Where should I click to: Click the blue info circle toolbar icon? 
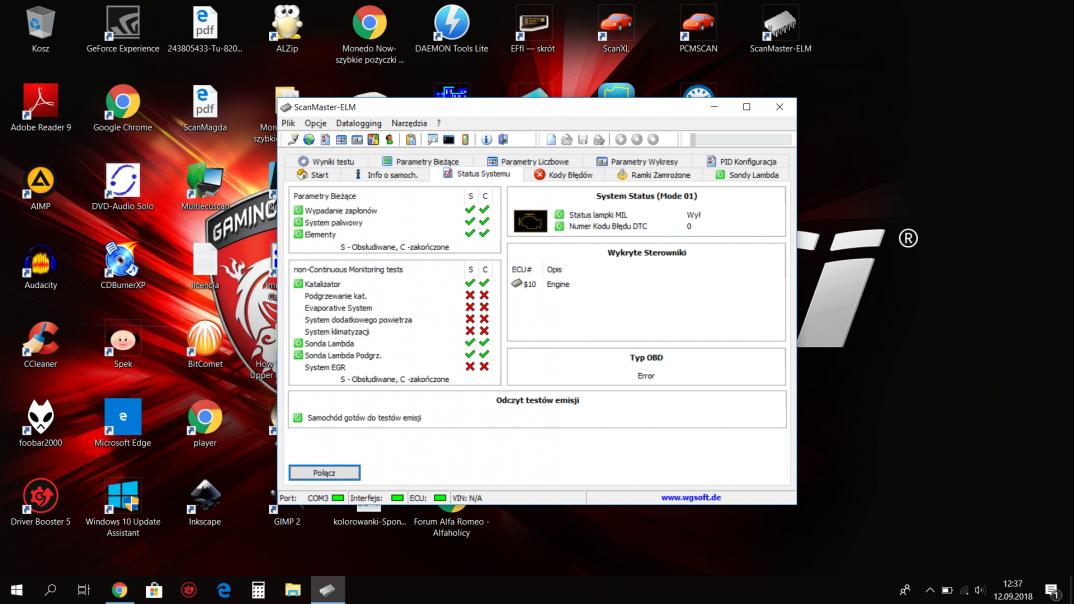click(486, 140)
